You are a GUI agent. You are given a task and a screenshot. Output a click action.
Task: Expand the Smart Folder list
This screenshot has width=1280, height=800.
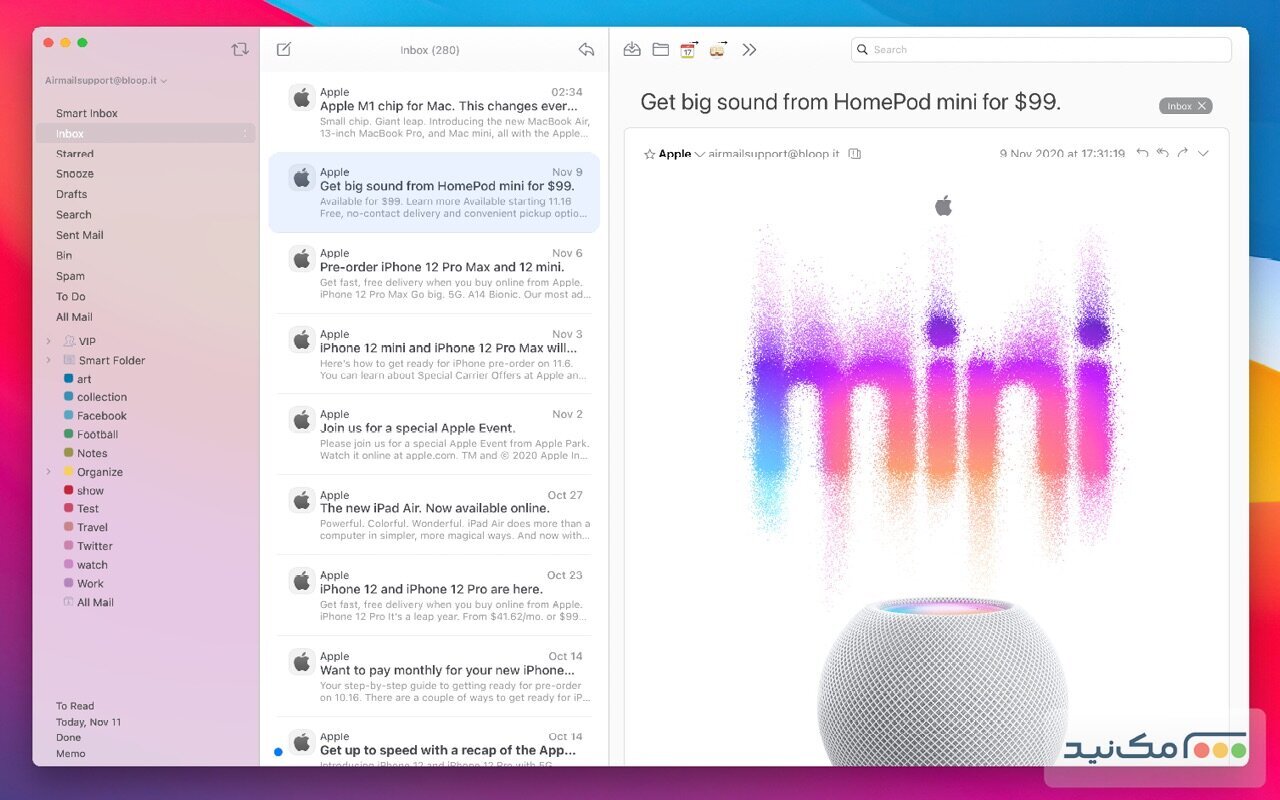click(x=48, y=360)
